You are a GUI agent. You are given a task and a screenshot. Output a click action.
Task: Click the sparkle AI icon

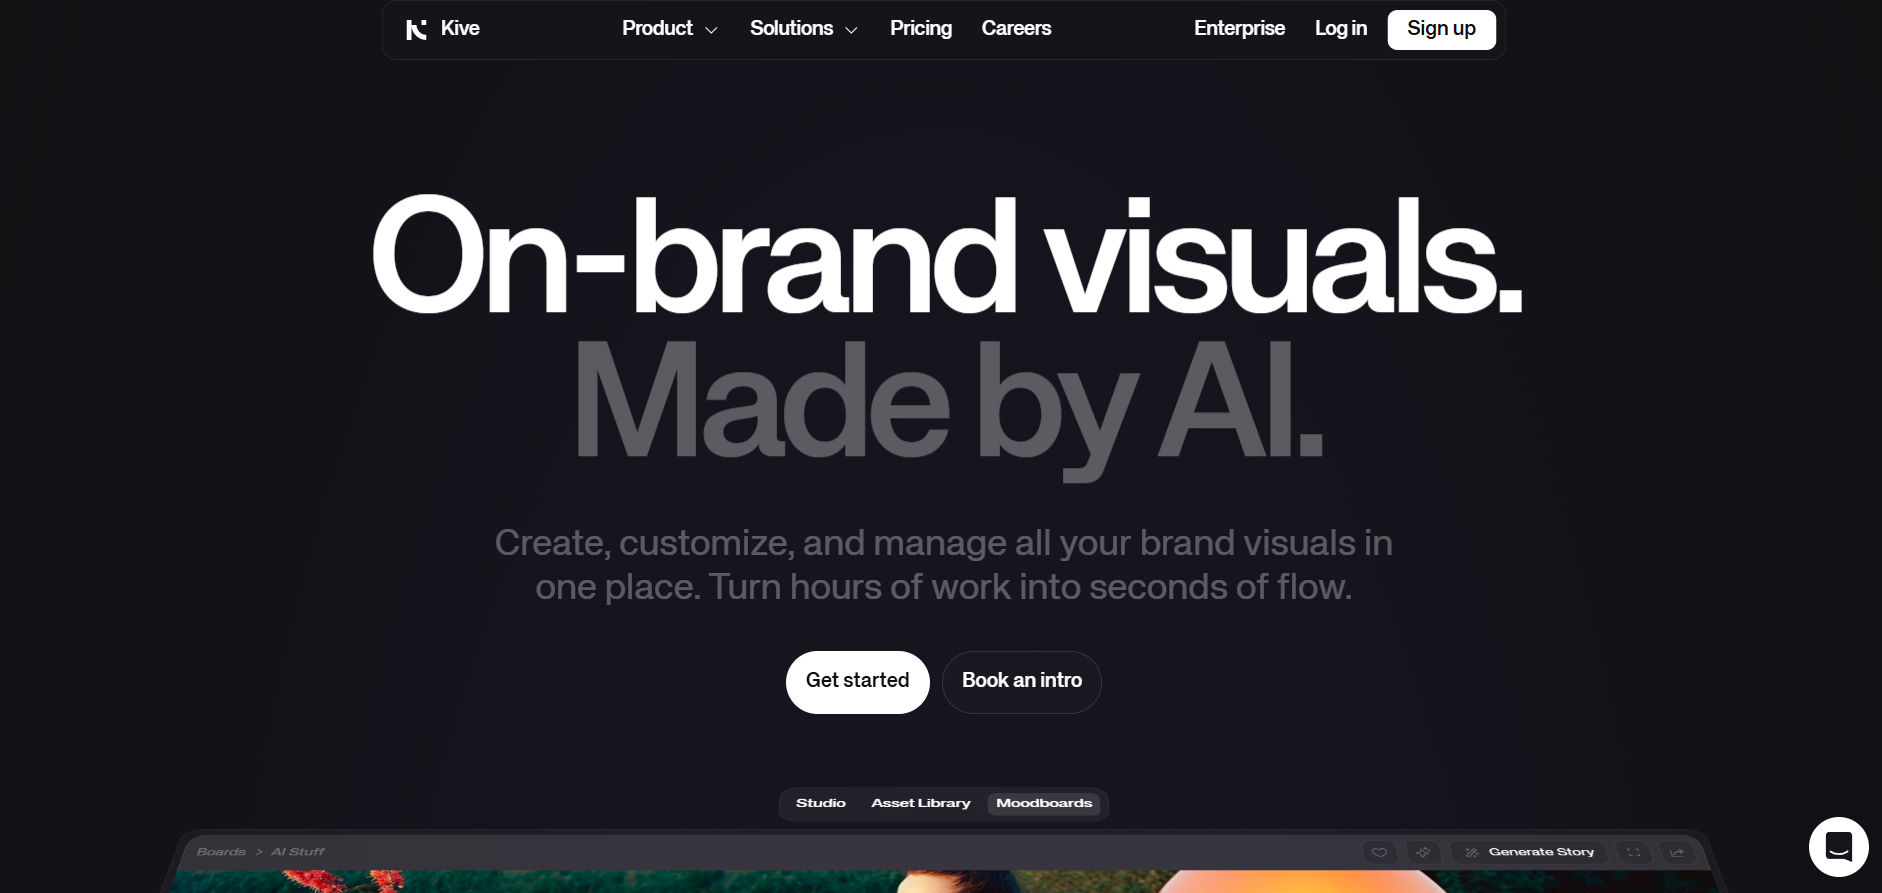[1423, 852]
